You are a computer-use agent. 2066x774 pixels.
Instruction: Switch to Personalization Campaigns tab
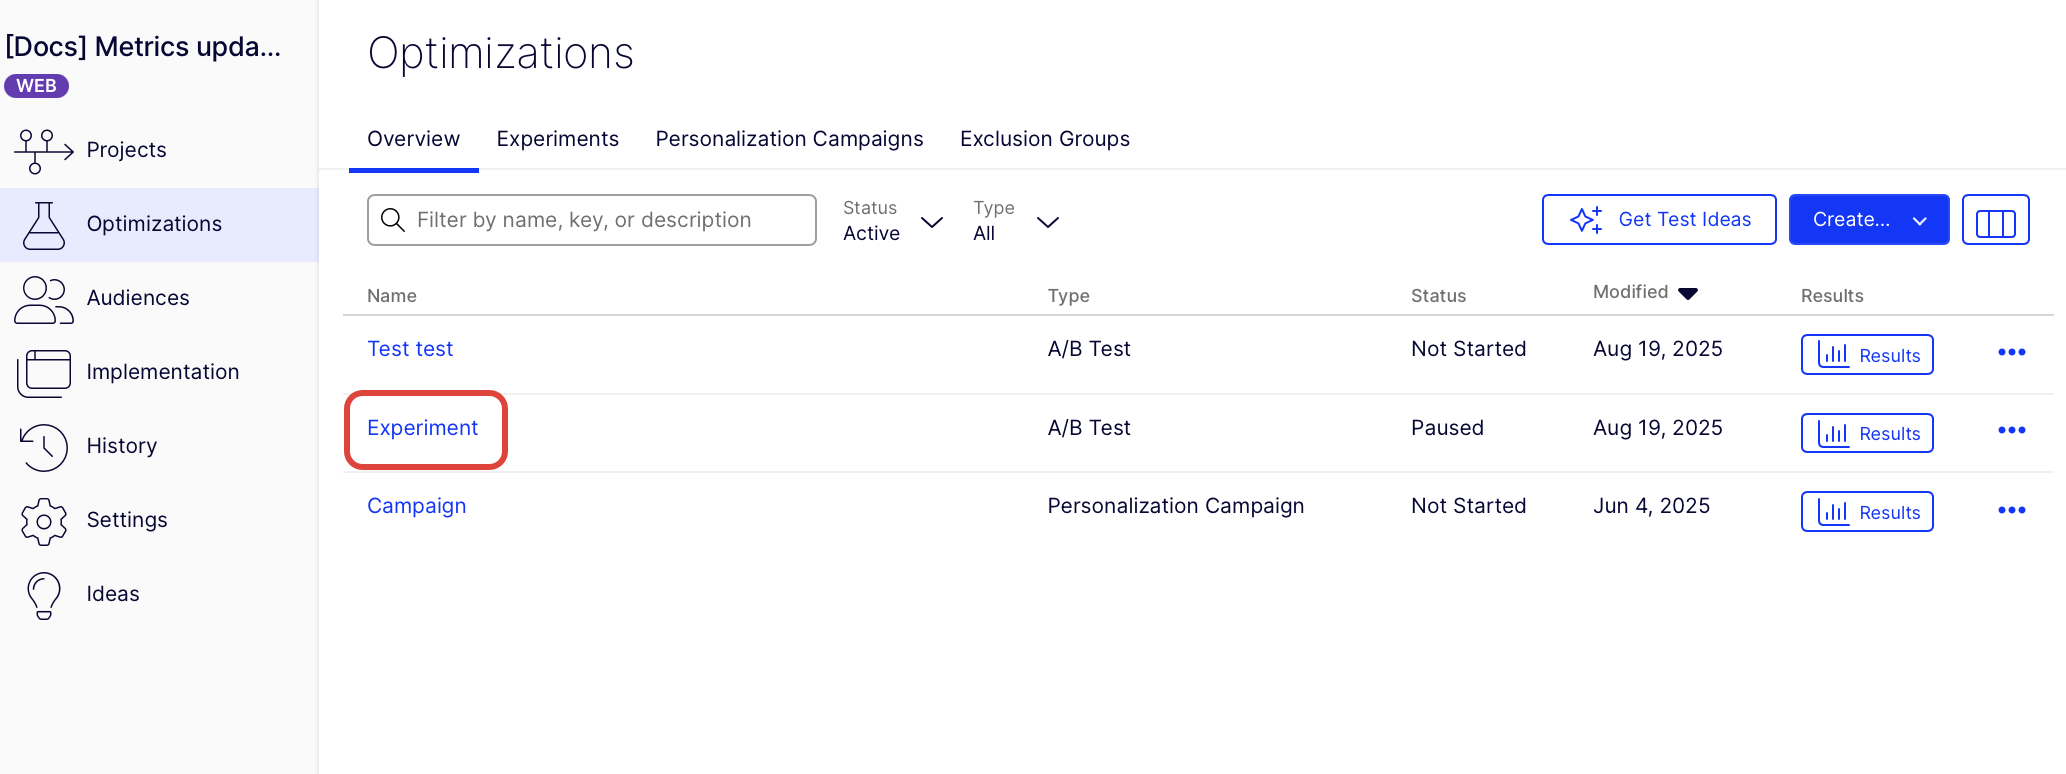789,139
